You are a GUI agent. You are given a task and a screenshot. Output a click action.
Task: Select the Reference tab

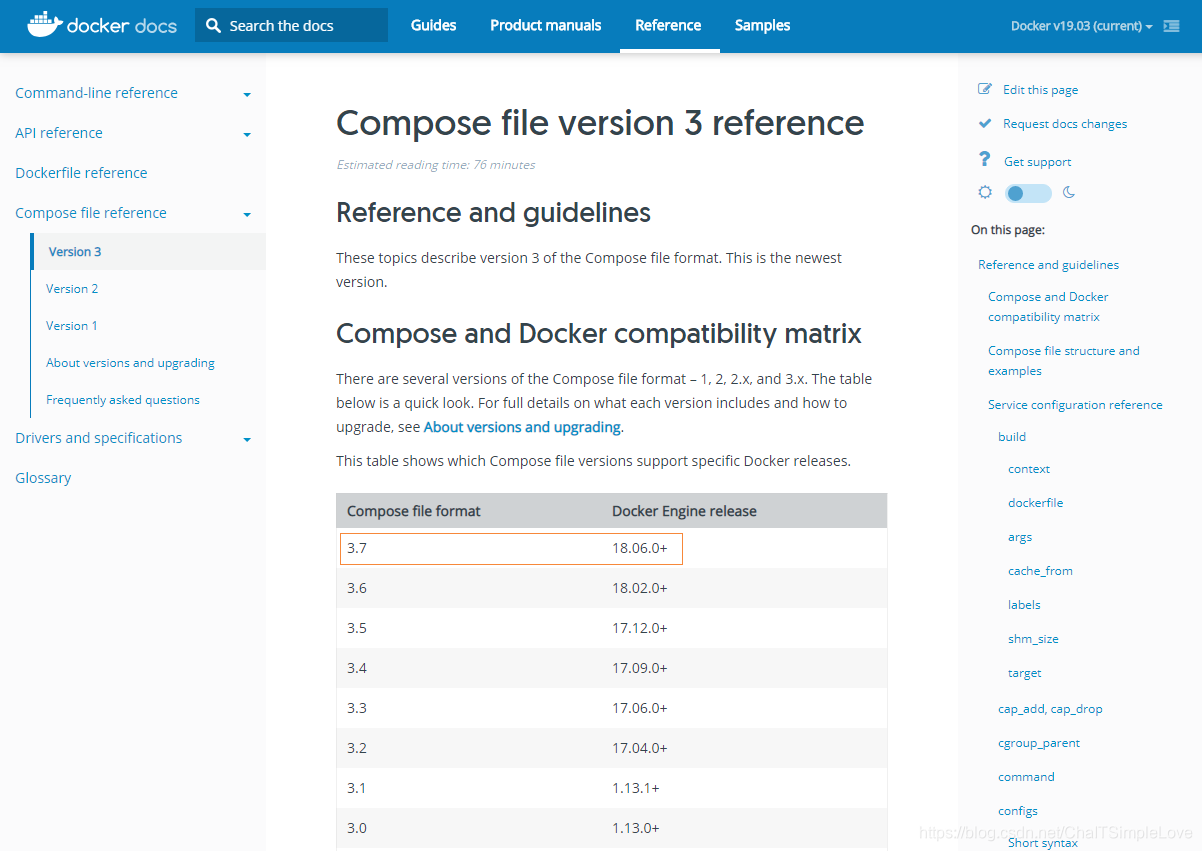668,25
